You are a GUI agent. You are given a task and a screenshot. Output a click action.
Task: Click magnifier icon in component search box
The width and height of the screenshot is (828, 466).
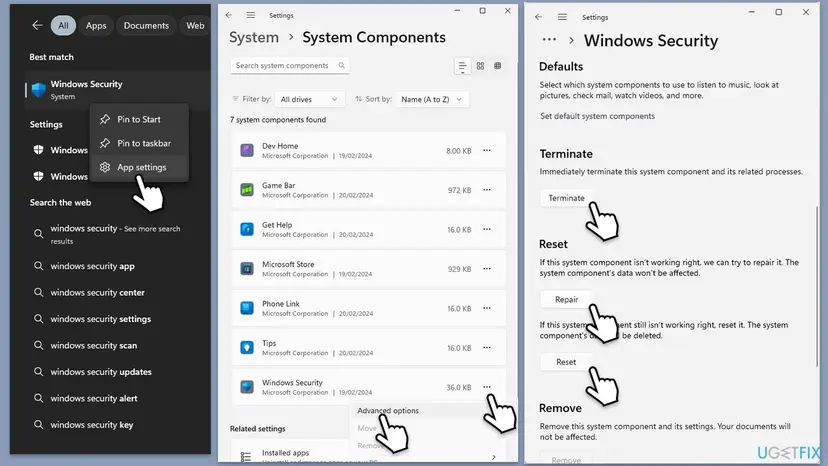[x=342, y=66]
